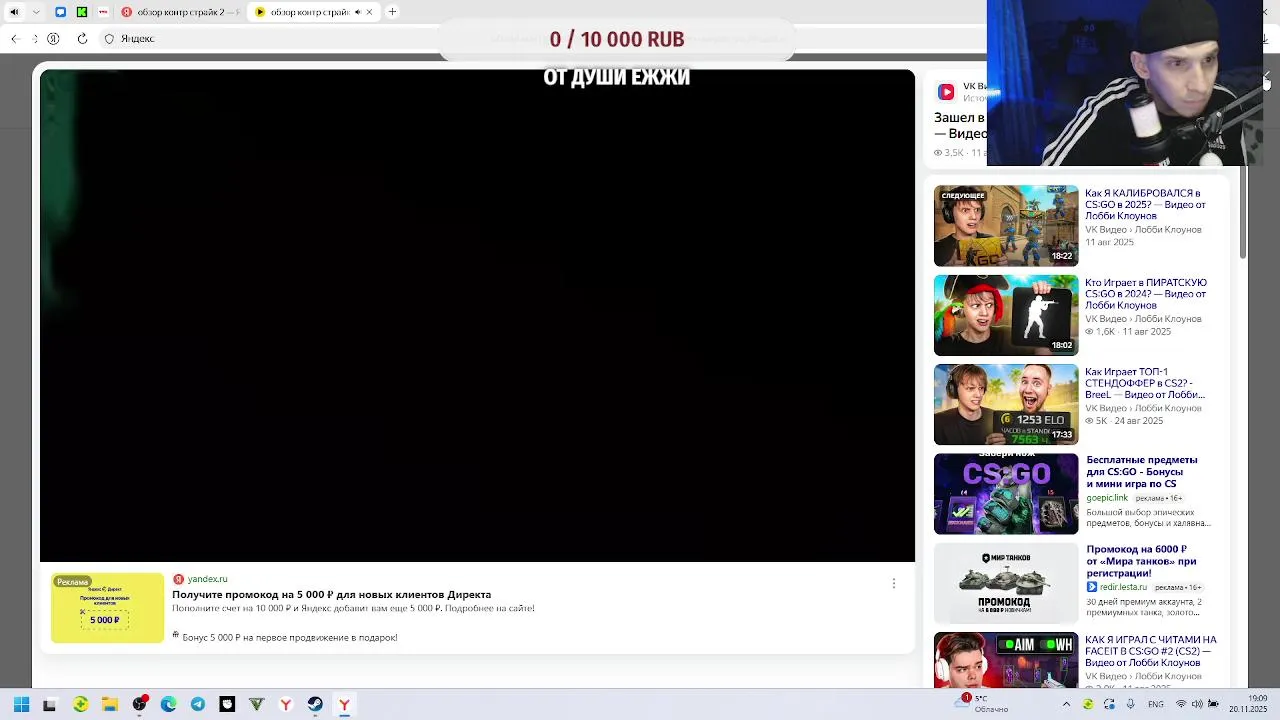Viewport: 1280px width, 720px height.
Task: Mute the browser sound via speaker icon
Action: (14, 12)
